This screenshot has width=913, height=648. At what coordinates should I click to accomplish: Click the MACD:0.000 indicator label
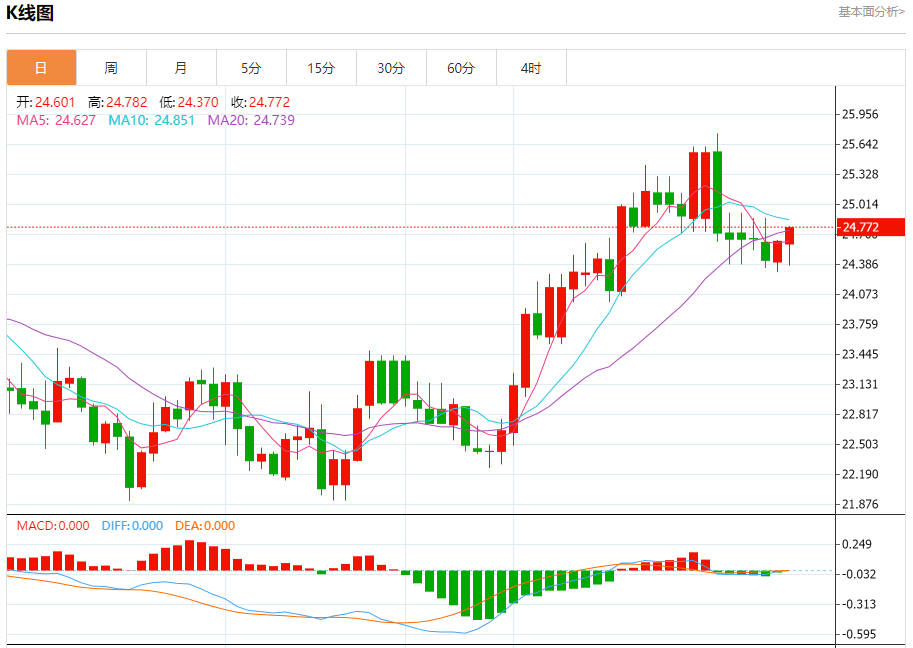tap(53, 526)
